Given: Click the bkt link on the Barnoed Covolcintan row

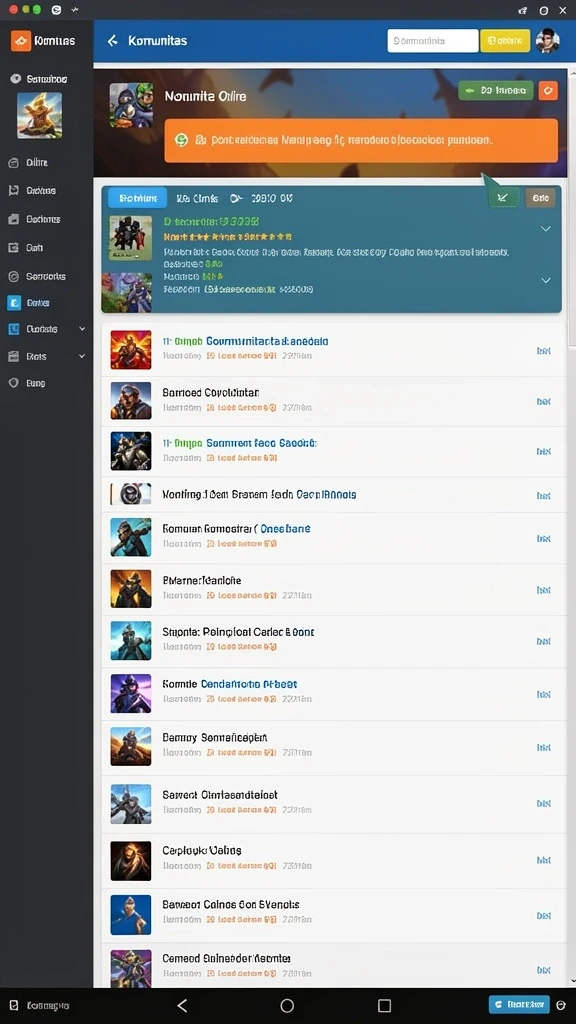Looking at the screenshot, I should pos(543,402).
